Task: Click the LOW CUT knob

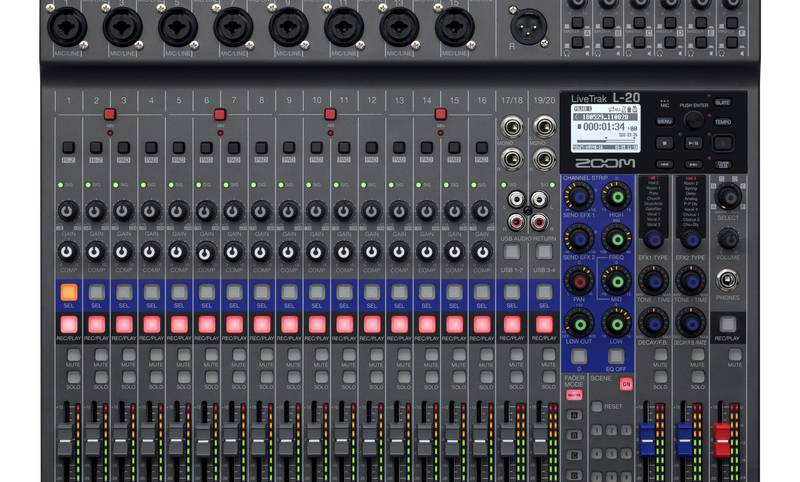Action: [579, 323]
